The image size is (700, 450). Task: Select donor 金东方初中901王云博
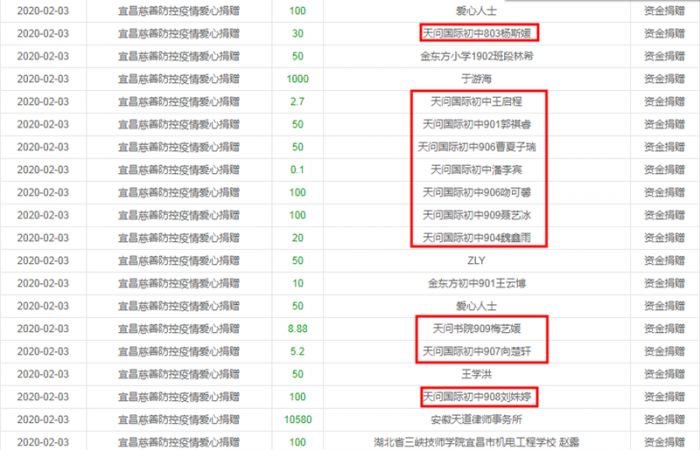tap(476, 283)
